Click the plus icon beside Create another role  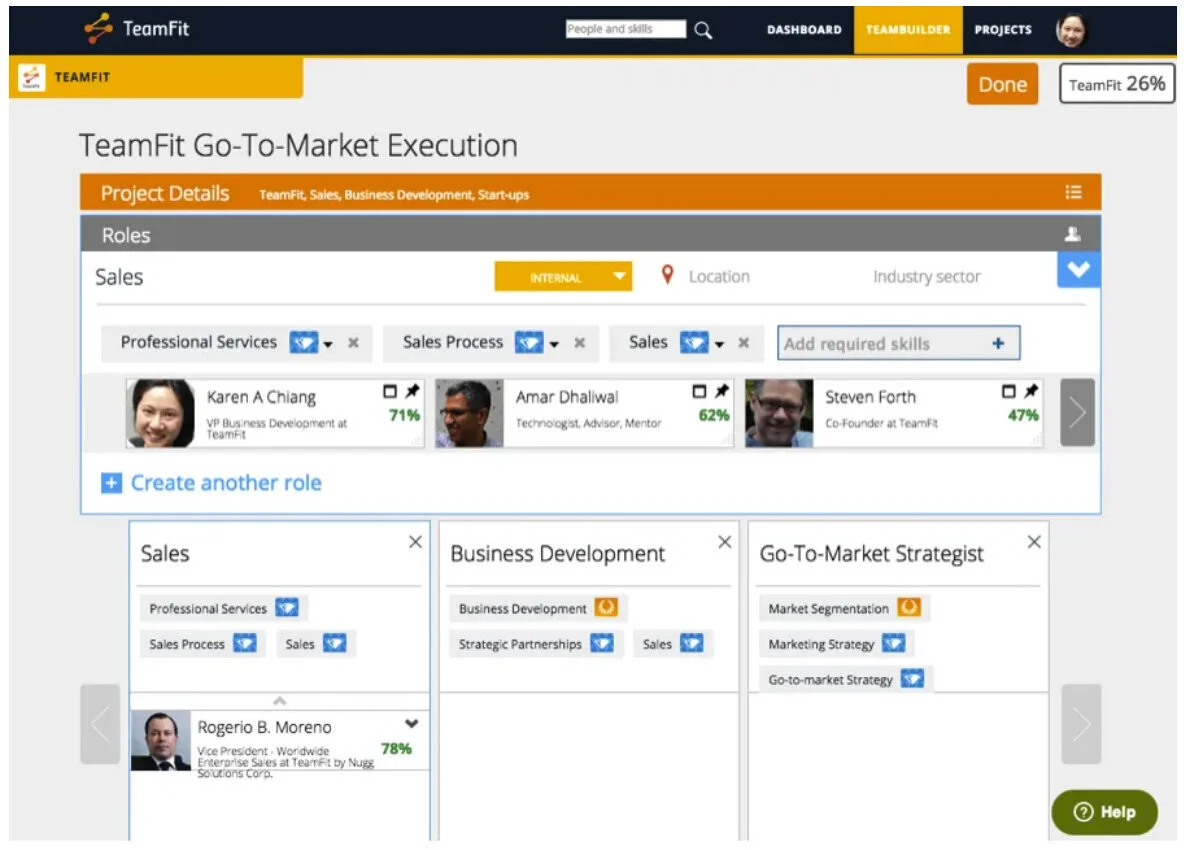pyautogui.click(x=111, y=483)
